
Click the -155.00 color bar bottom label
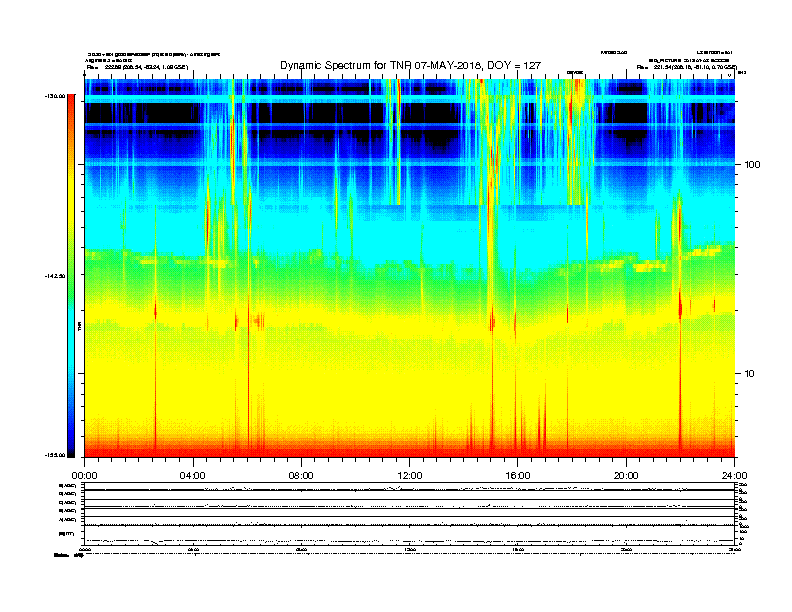pos(55,455)
